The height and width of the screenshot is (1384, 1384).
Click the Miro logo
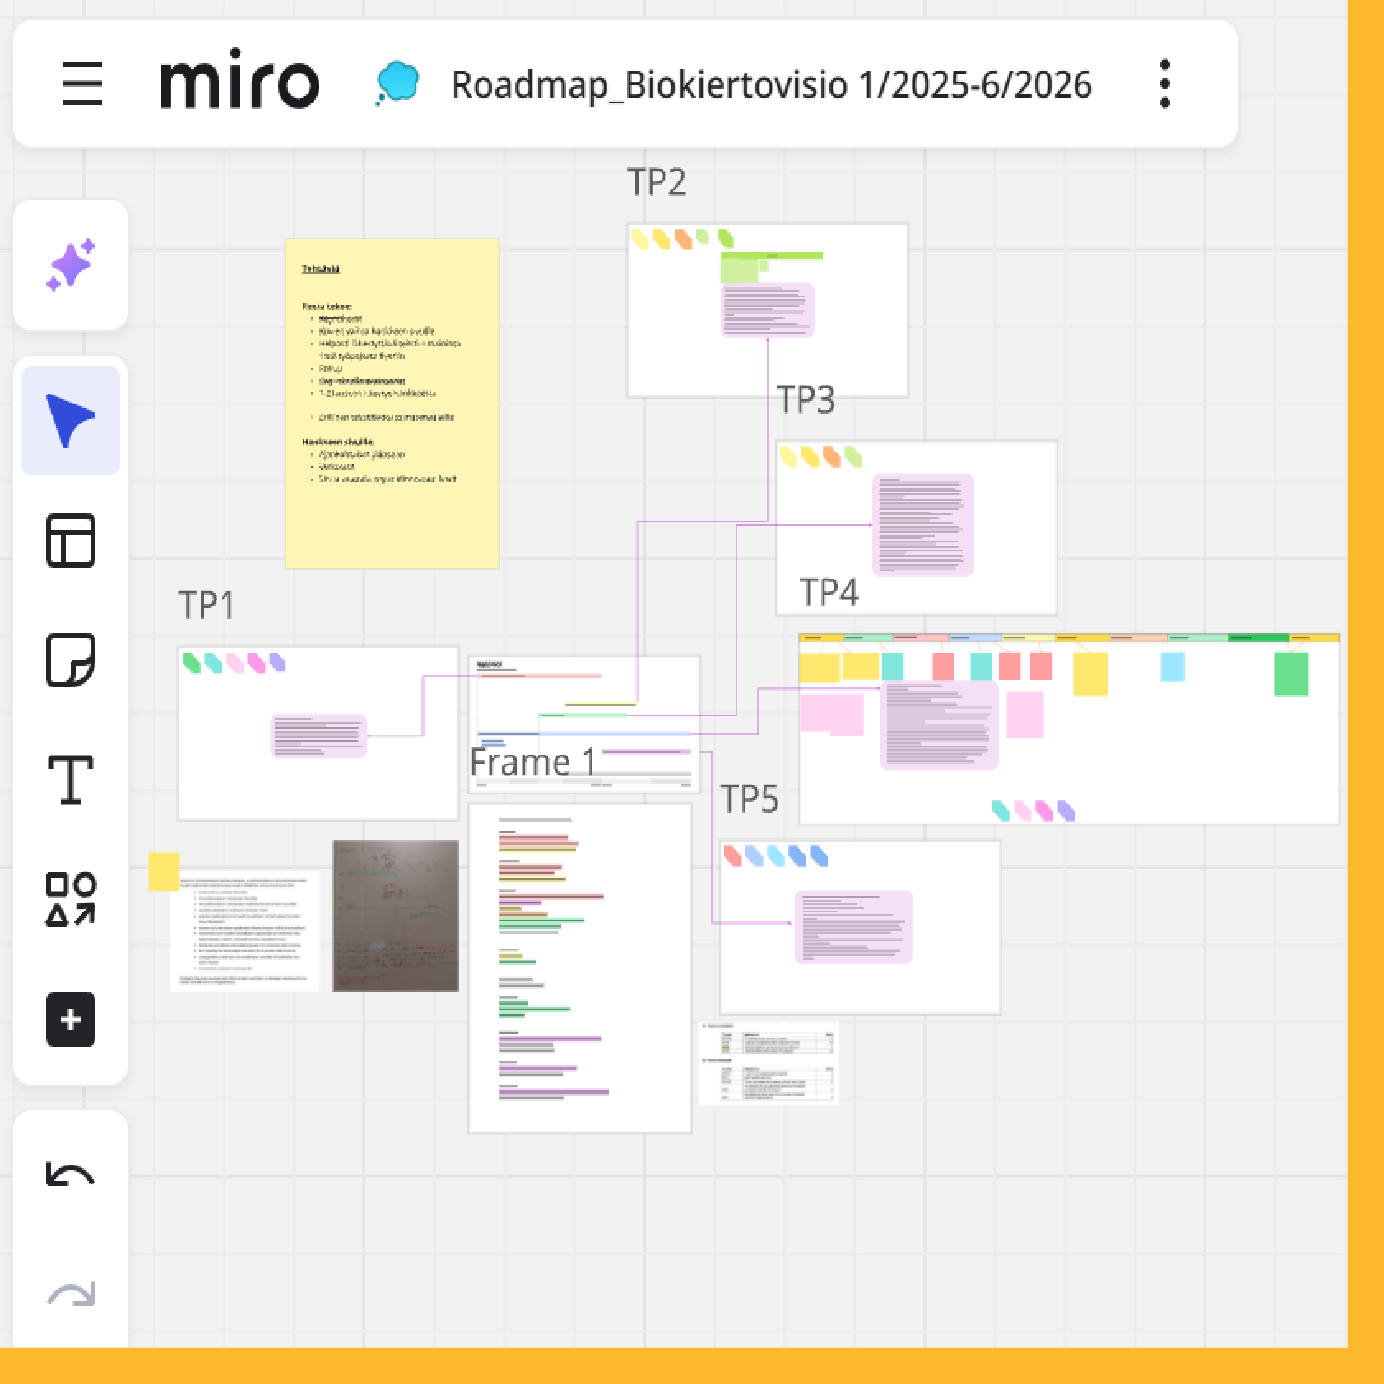240,81
